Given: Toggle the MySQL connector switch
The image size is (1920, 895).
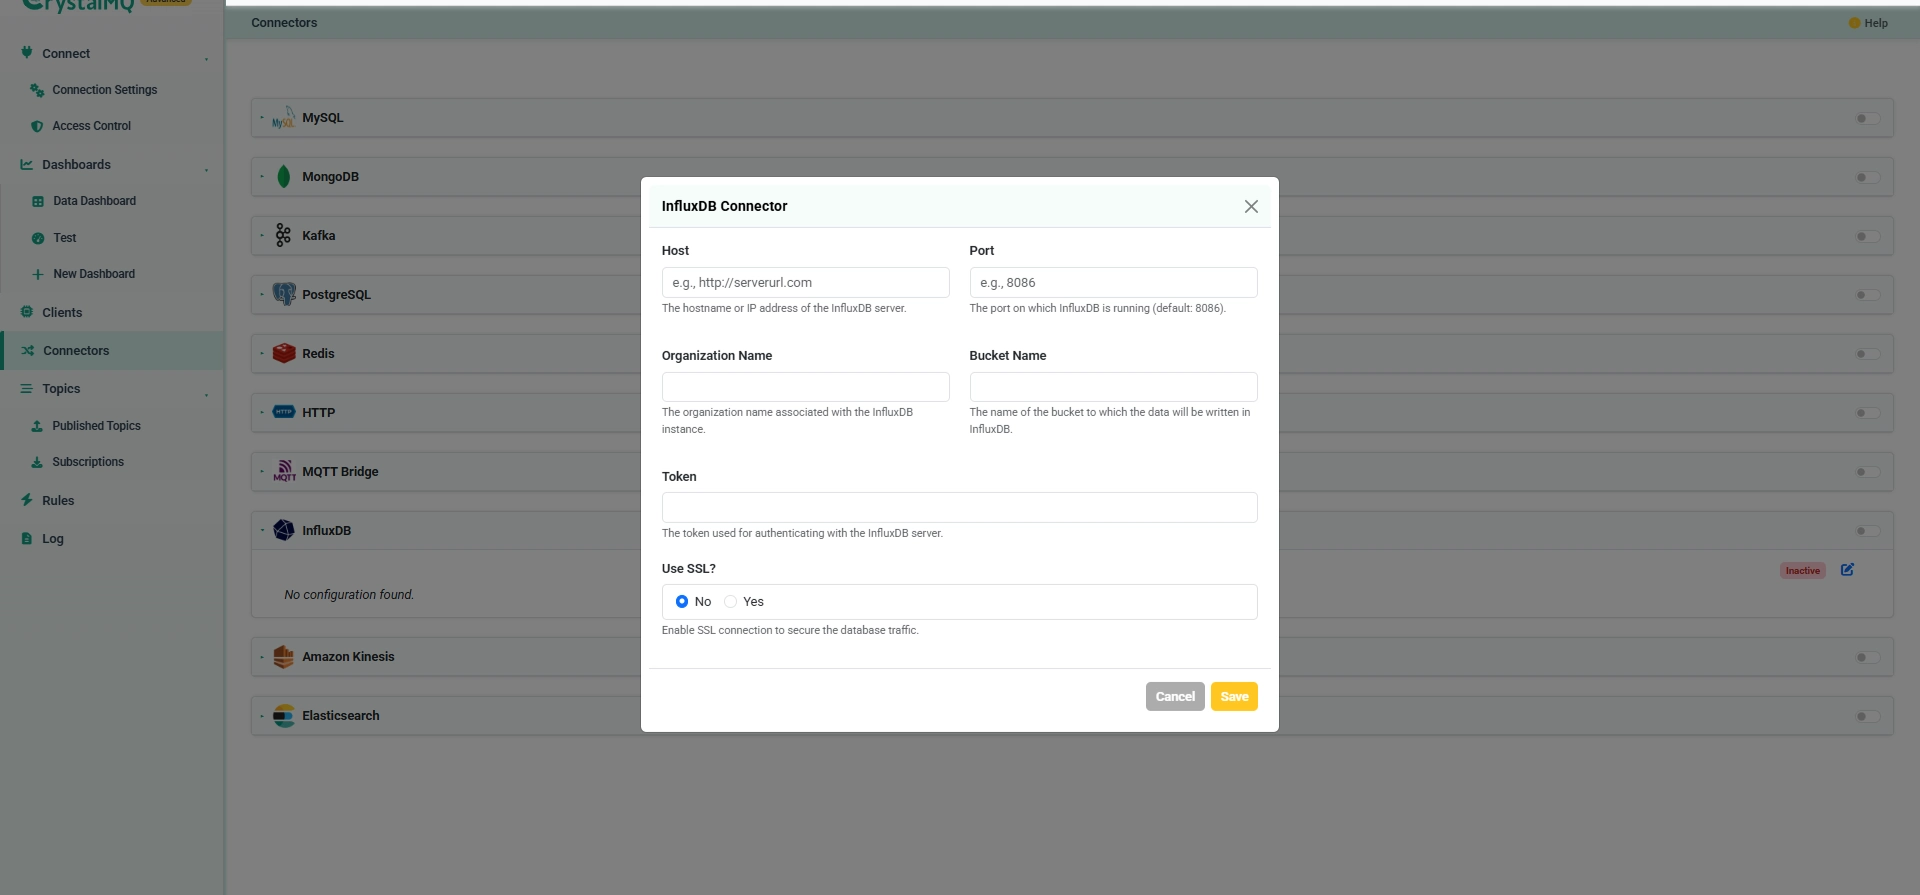Looking at the screenshot, I should [1867, 119].
